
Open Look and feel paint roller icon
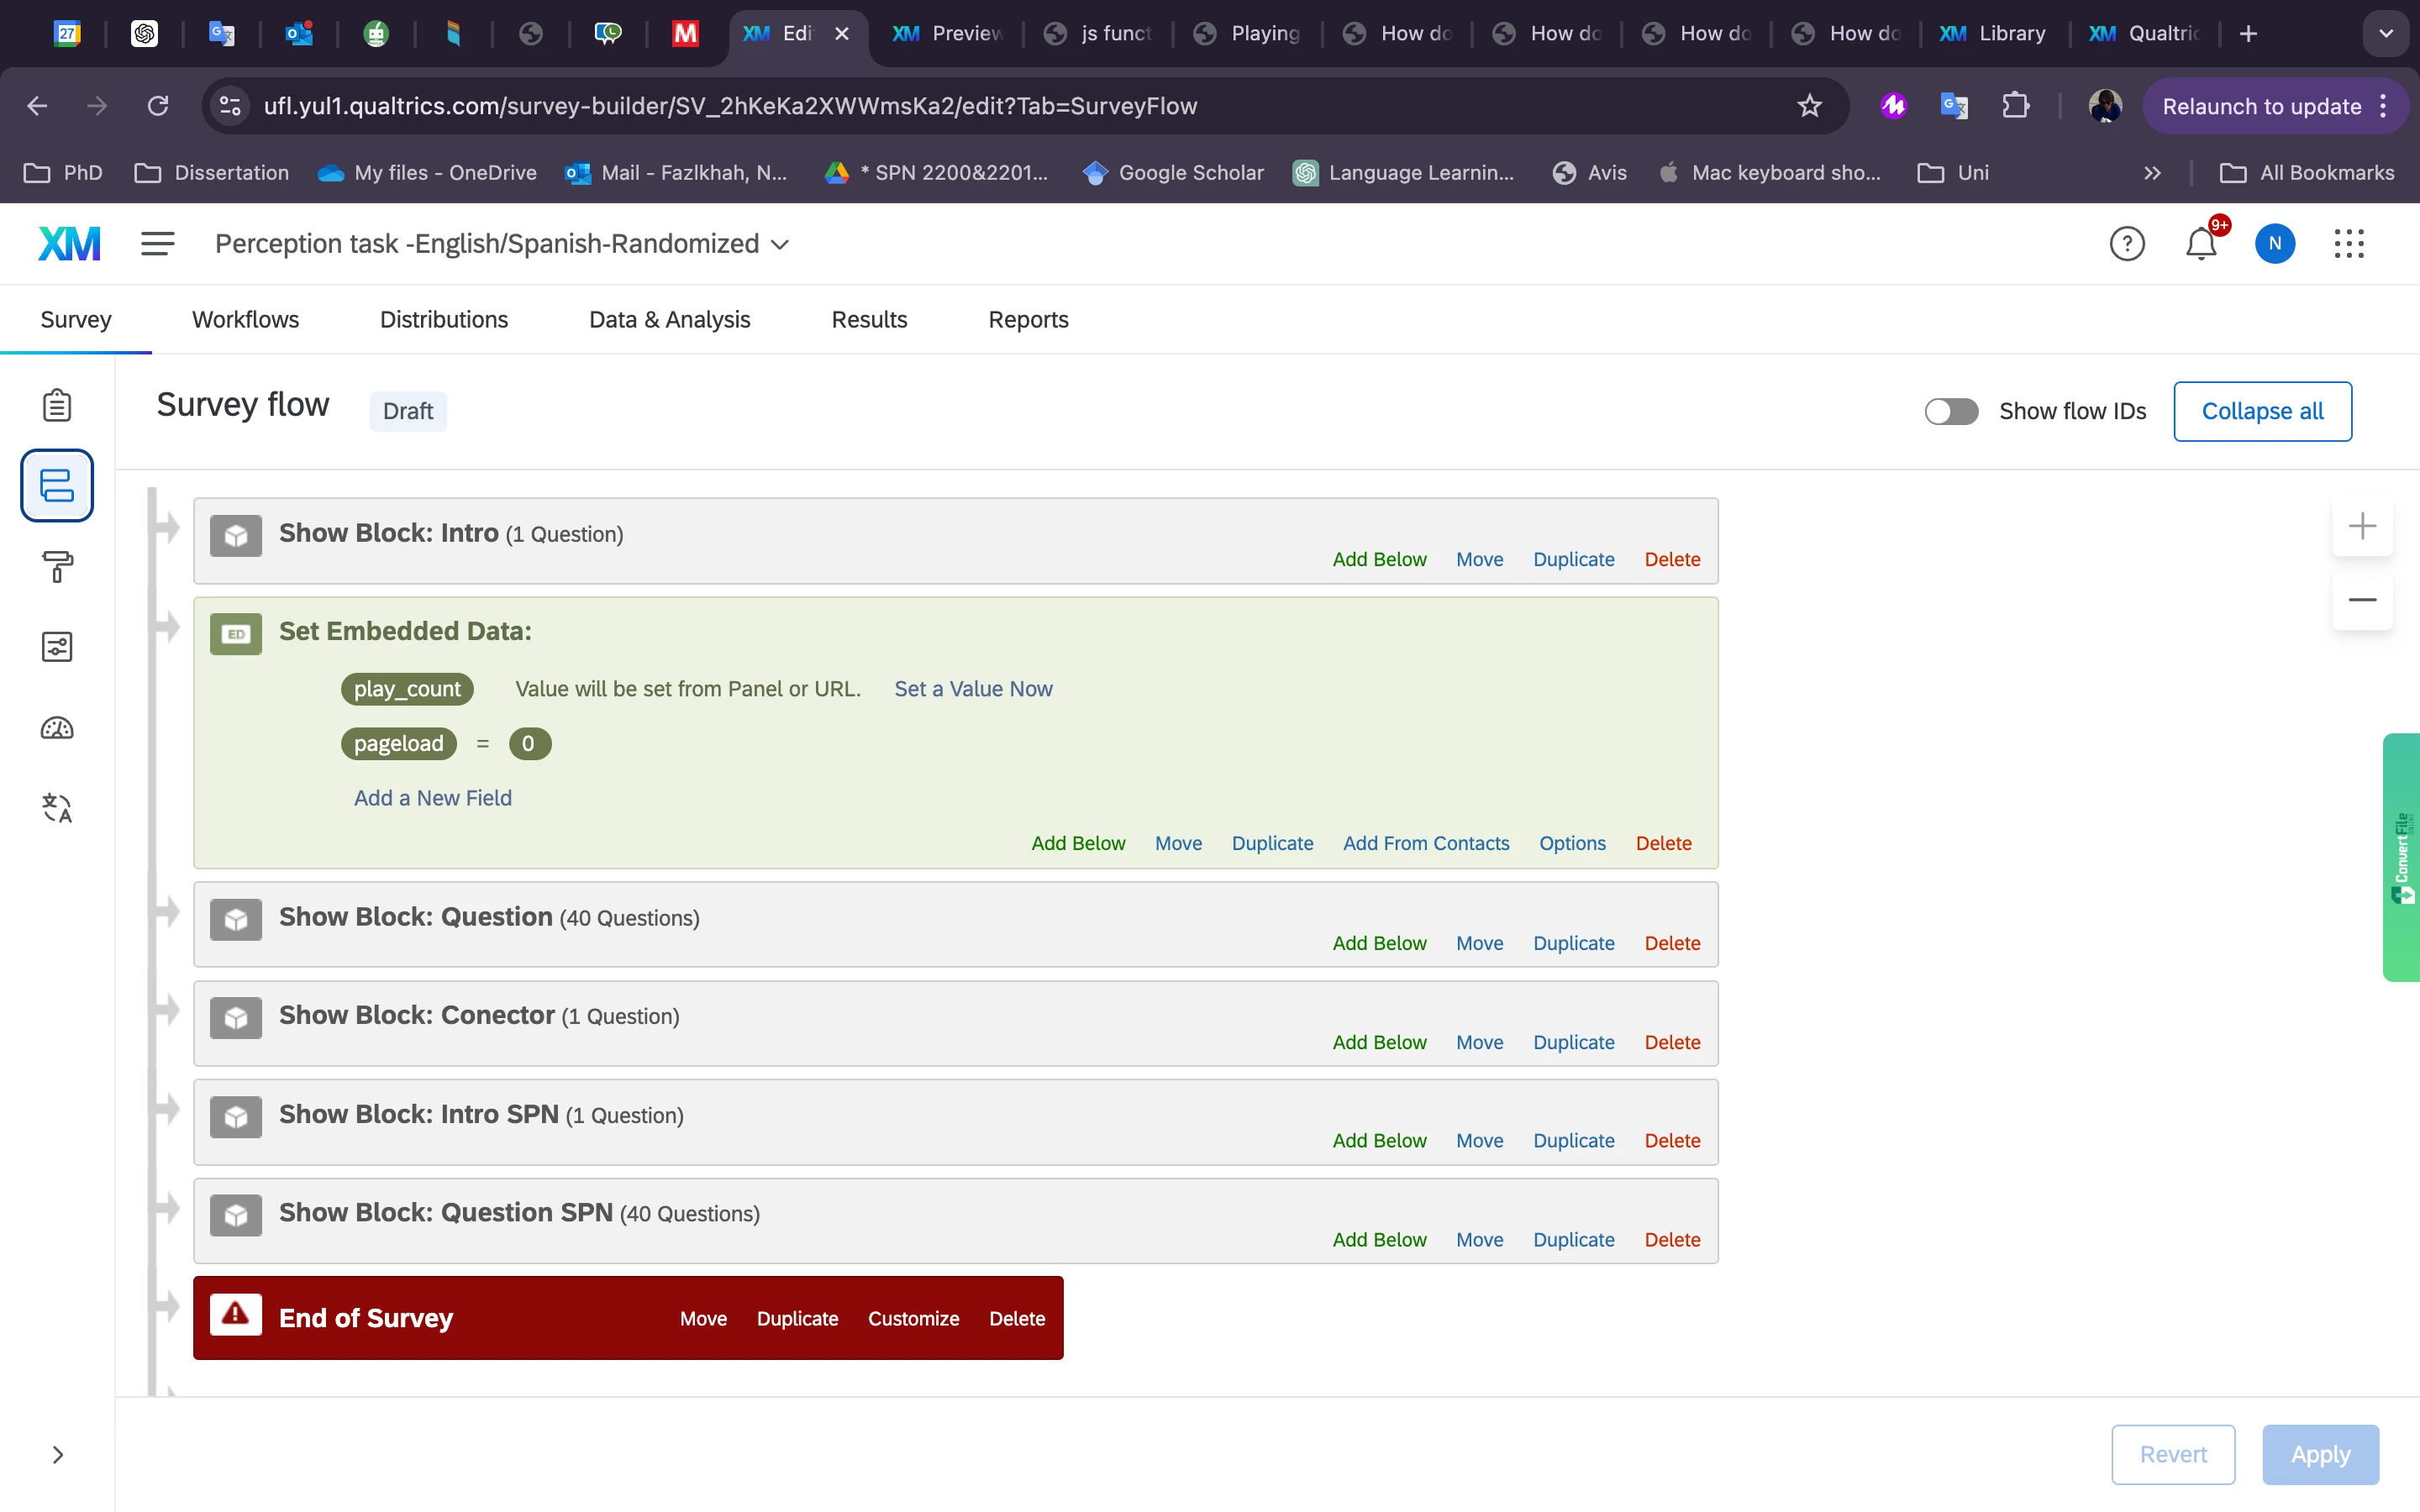tap(57, 566)
